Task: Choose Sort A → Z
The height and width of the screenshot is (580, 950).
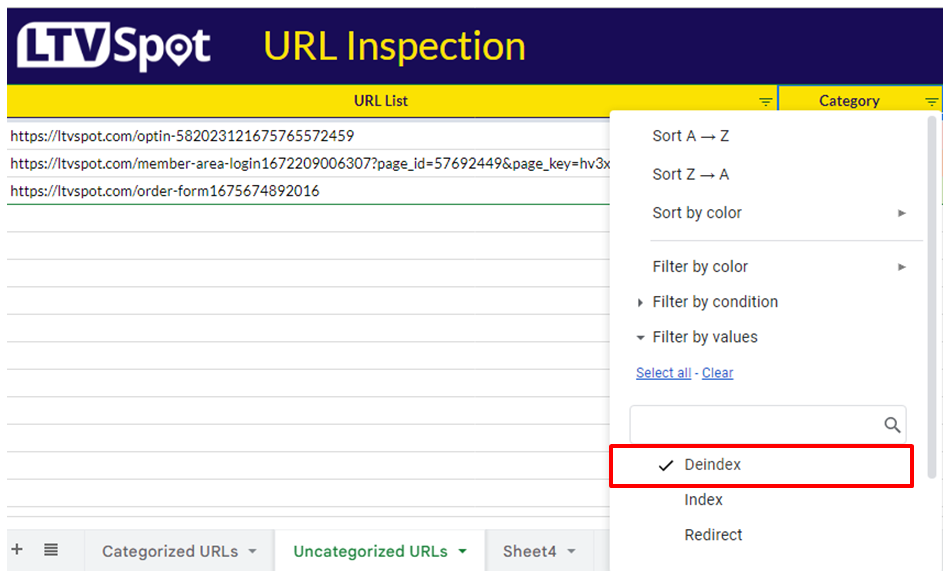Action: [x=691, y=136]
